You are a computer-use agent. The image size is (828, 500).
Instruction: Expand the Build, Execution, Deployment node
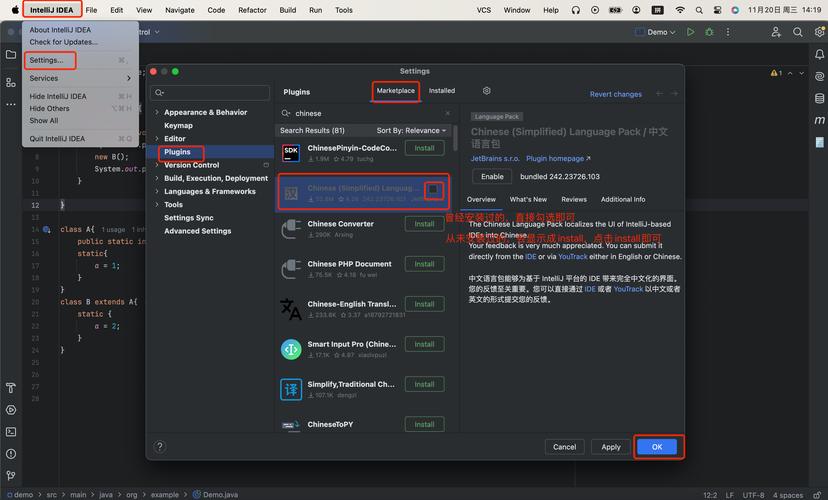[x=157, y=178]
